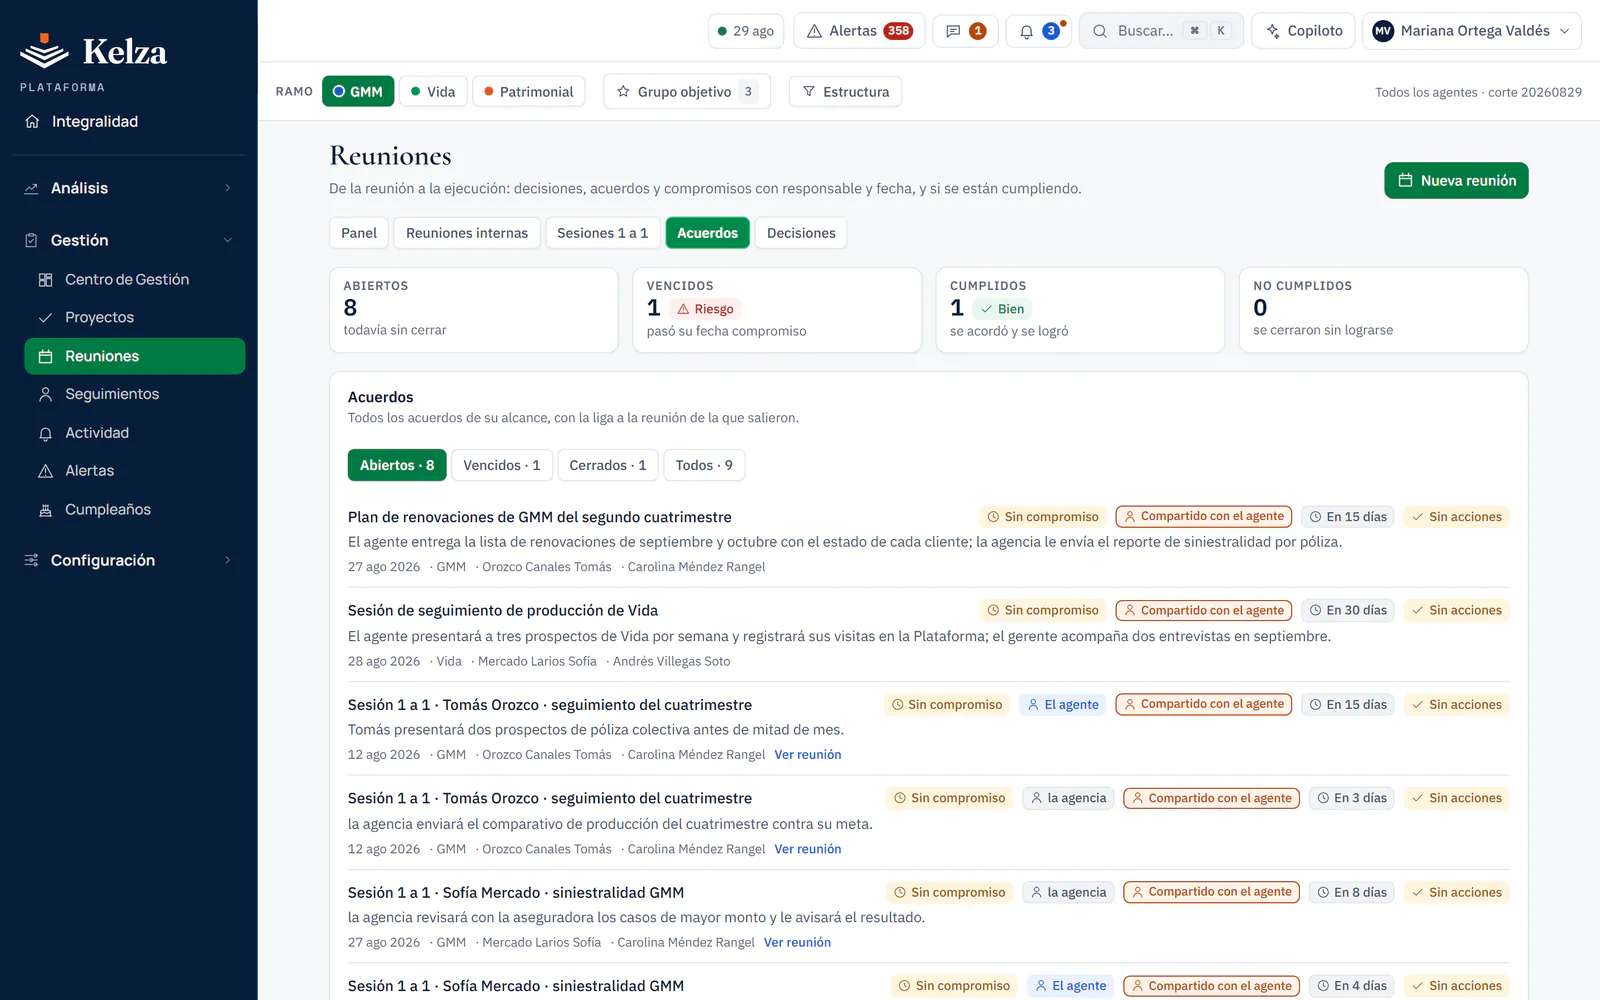
Task: Expand the Análisis sidebar section
Action: 128,188
